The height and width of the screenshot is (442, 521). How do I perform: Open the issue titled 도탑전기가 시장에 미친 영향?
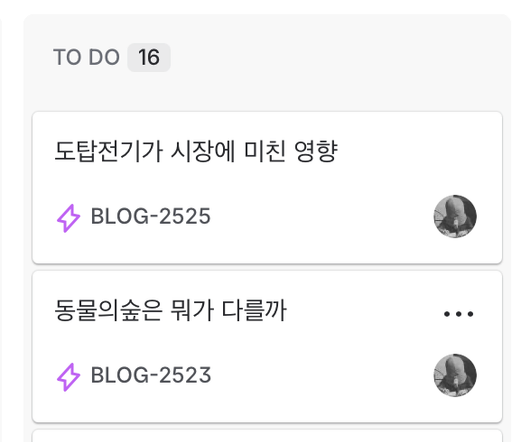(196, 151)
